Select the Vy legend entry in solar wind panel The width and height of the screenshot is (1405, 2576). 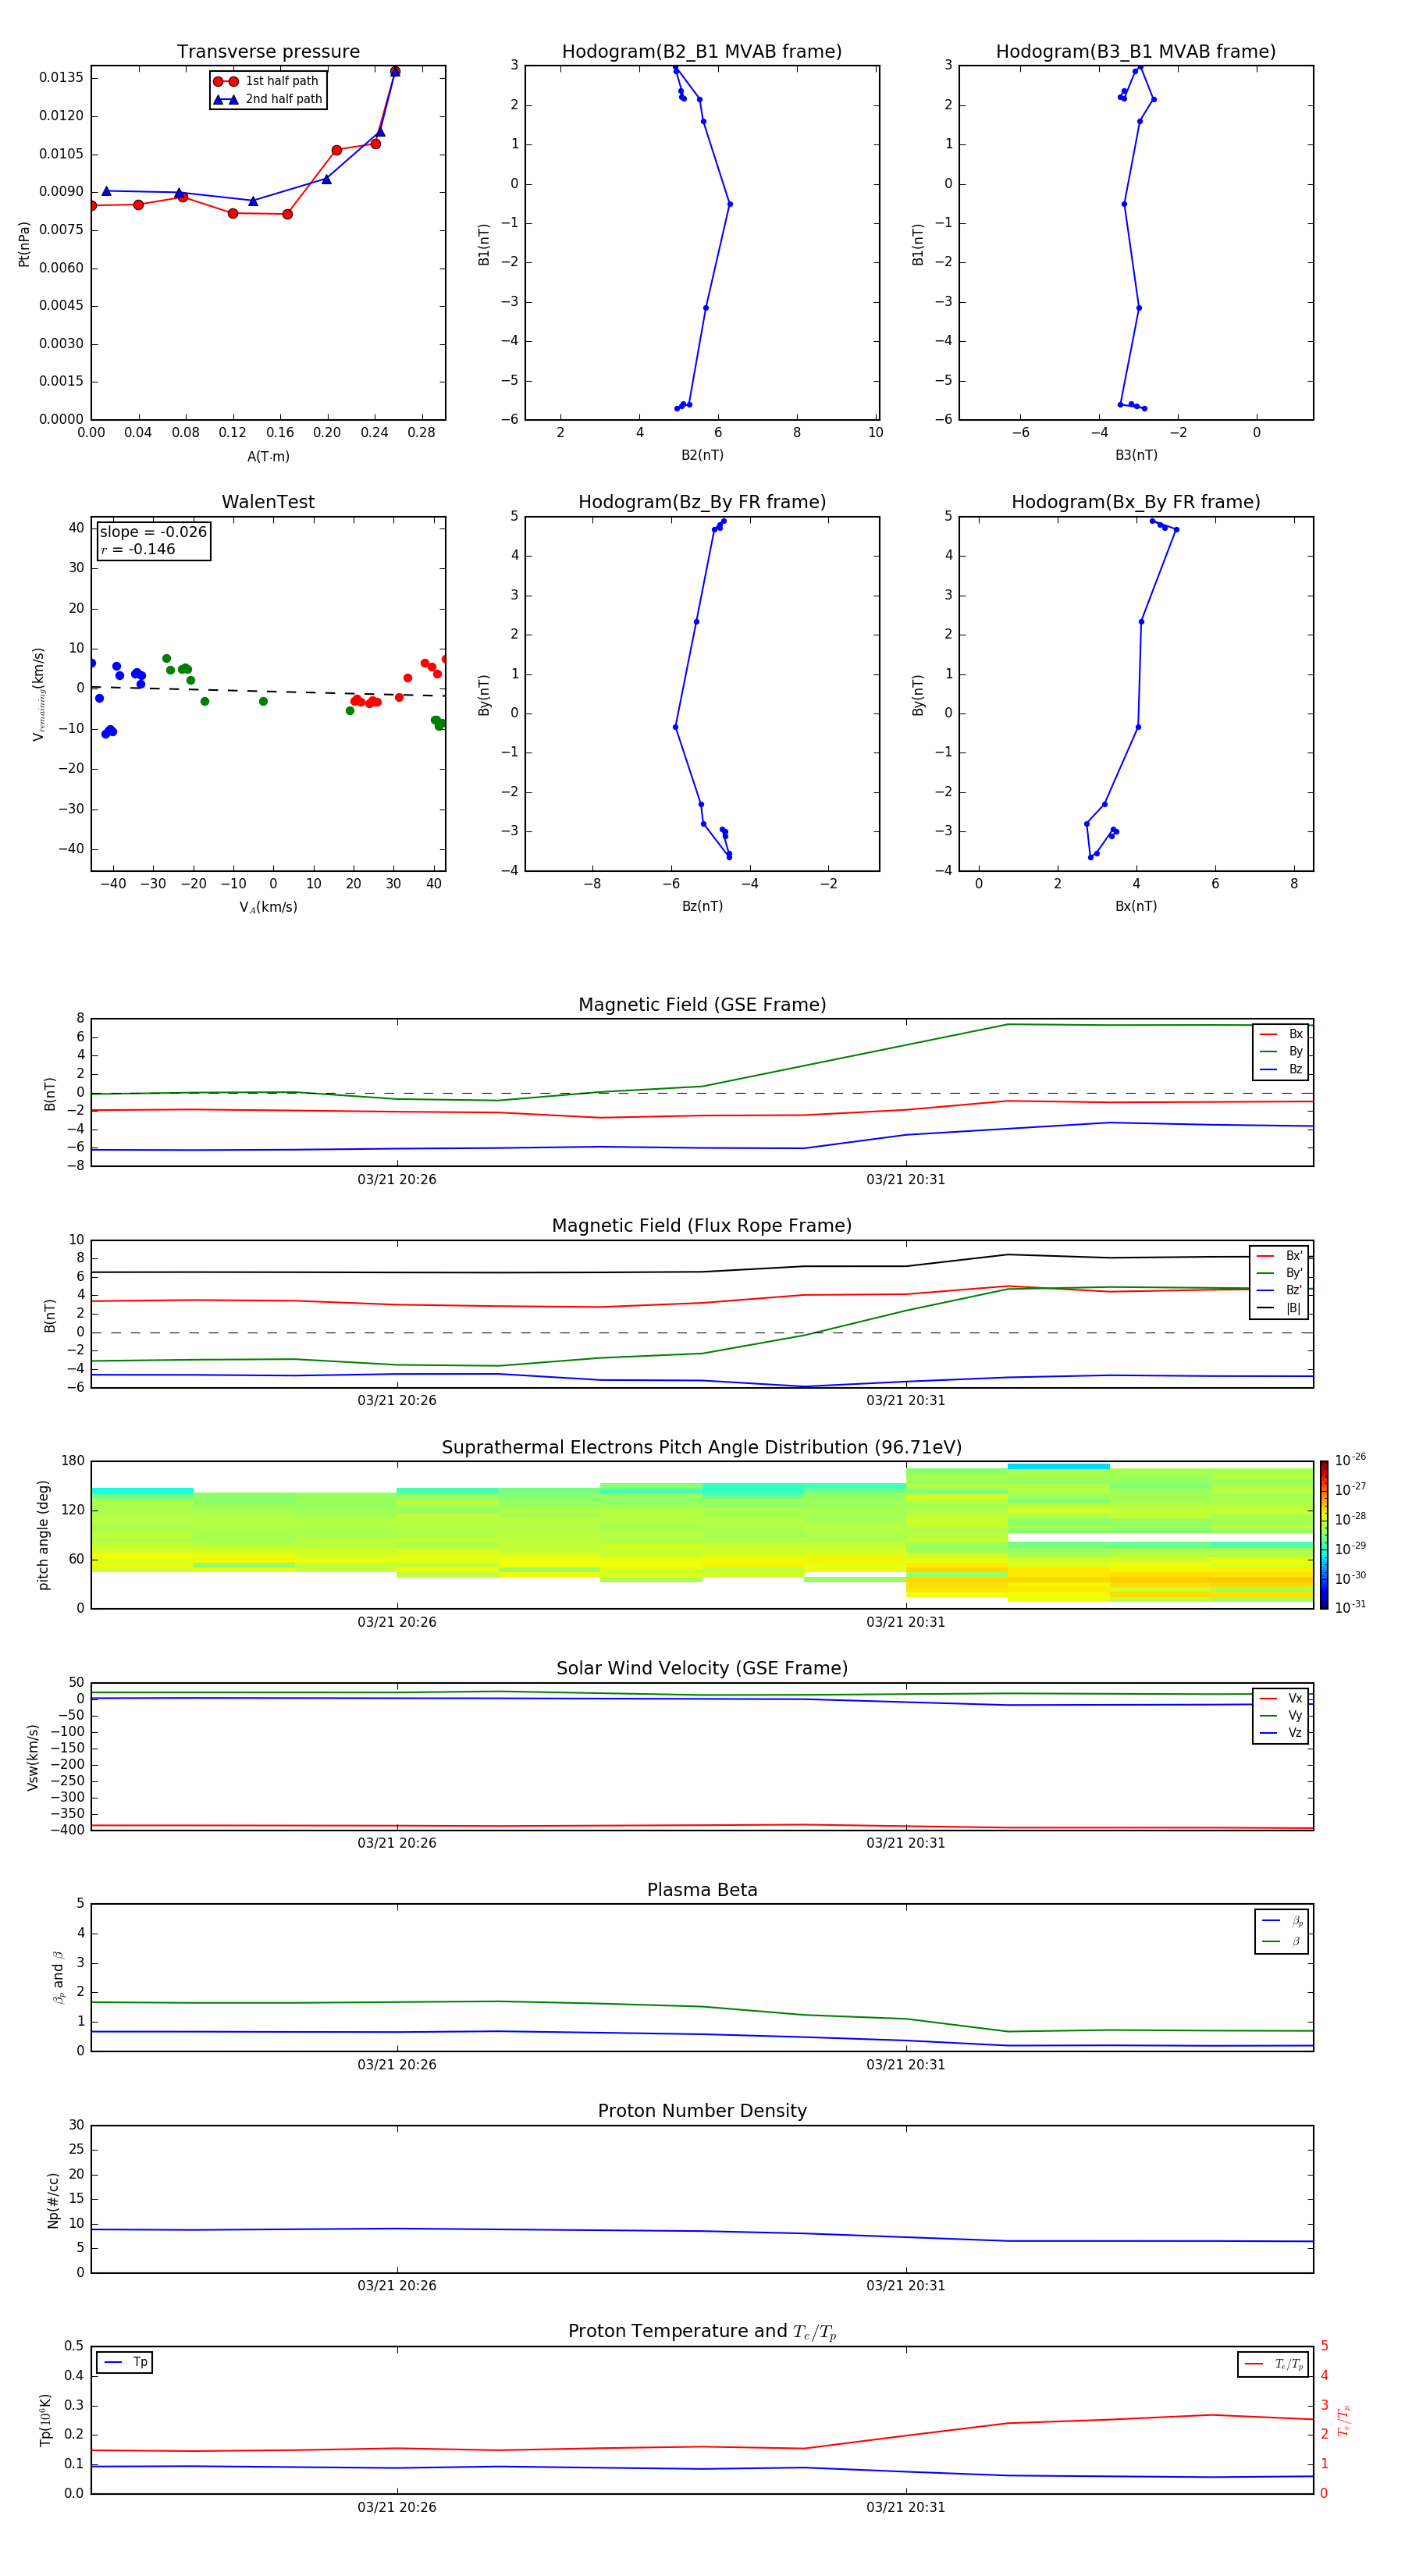(1281, 1715)
